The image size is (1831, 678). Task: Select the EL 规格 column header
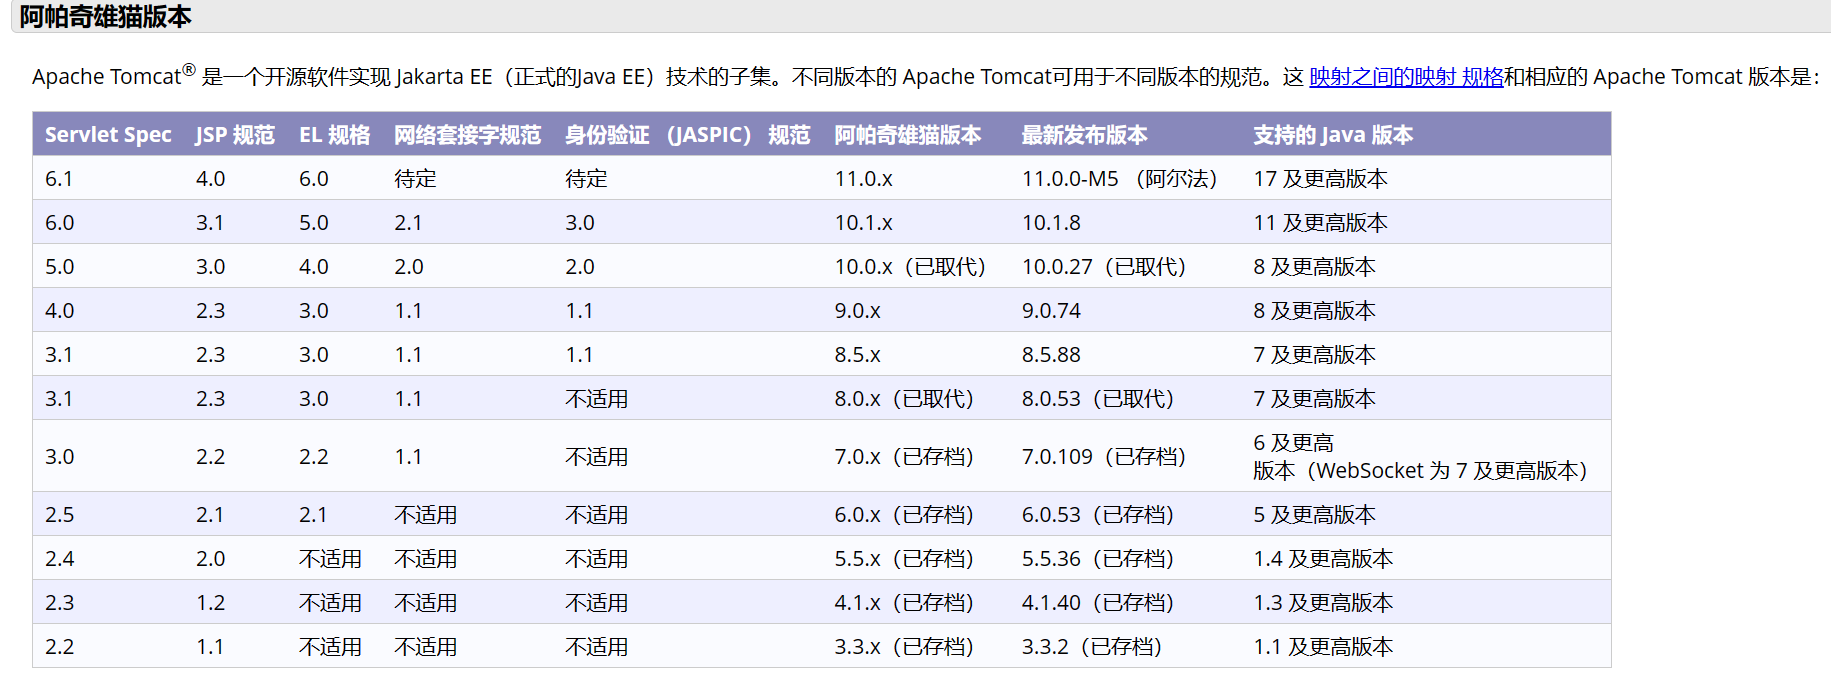click(334, 135)
